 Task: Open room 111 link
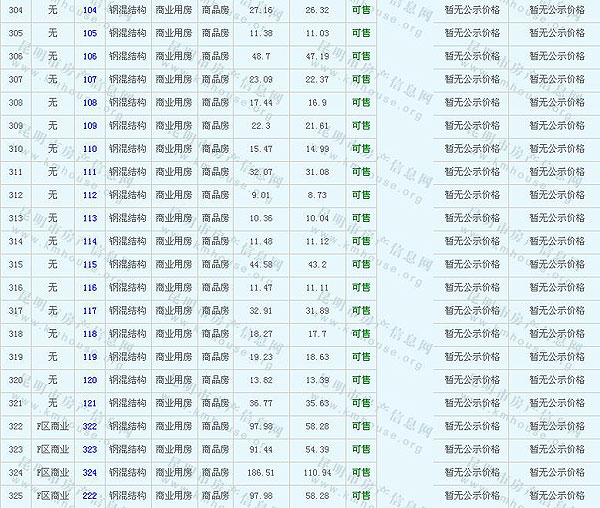coord(90,172)
